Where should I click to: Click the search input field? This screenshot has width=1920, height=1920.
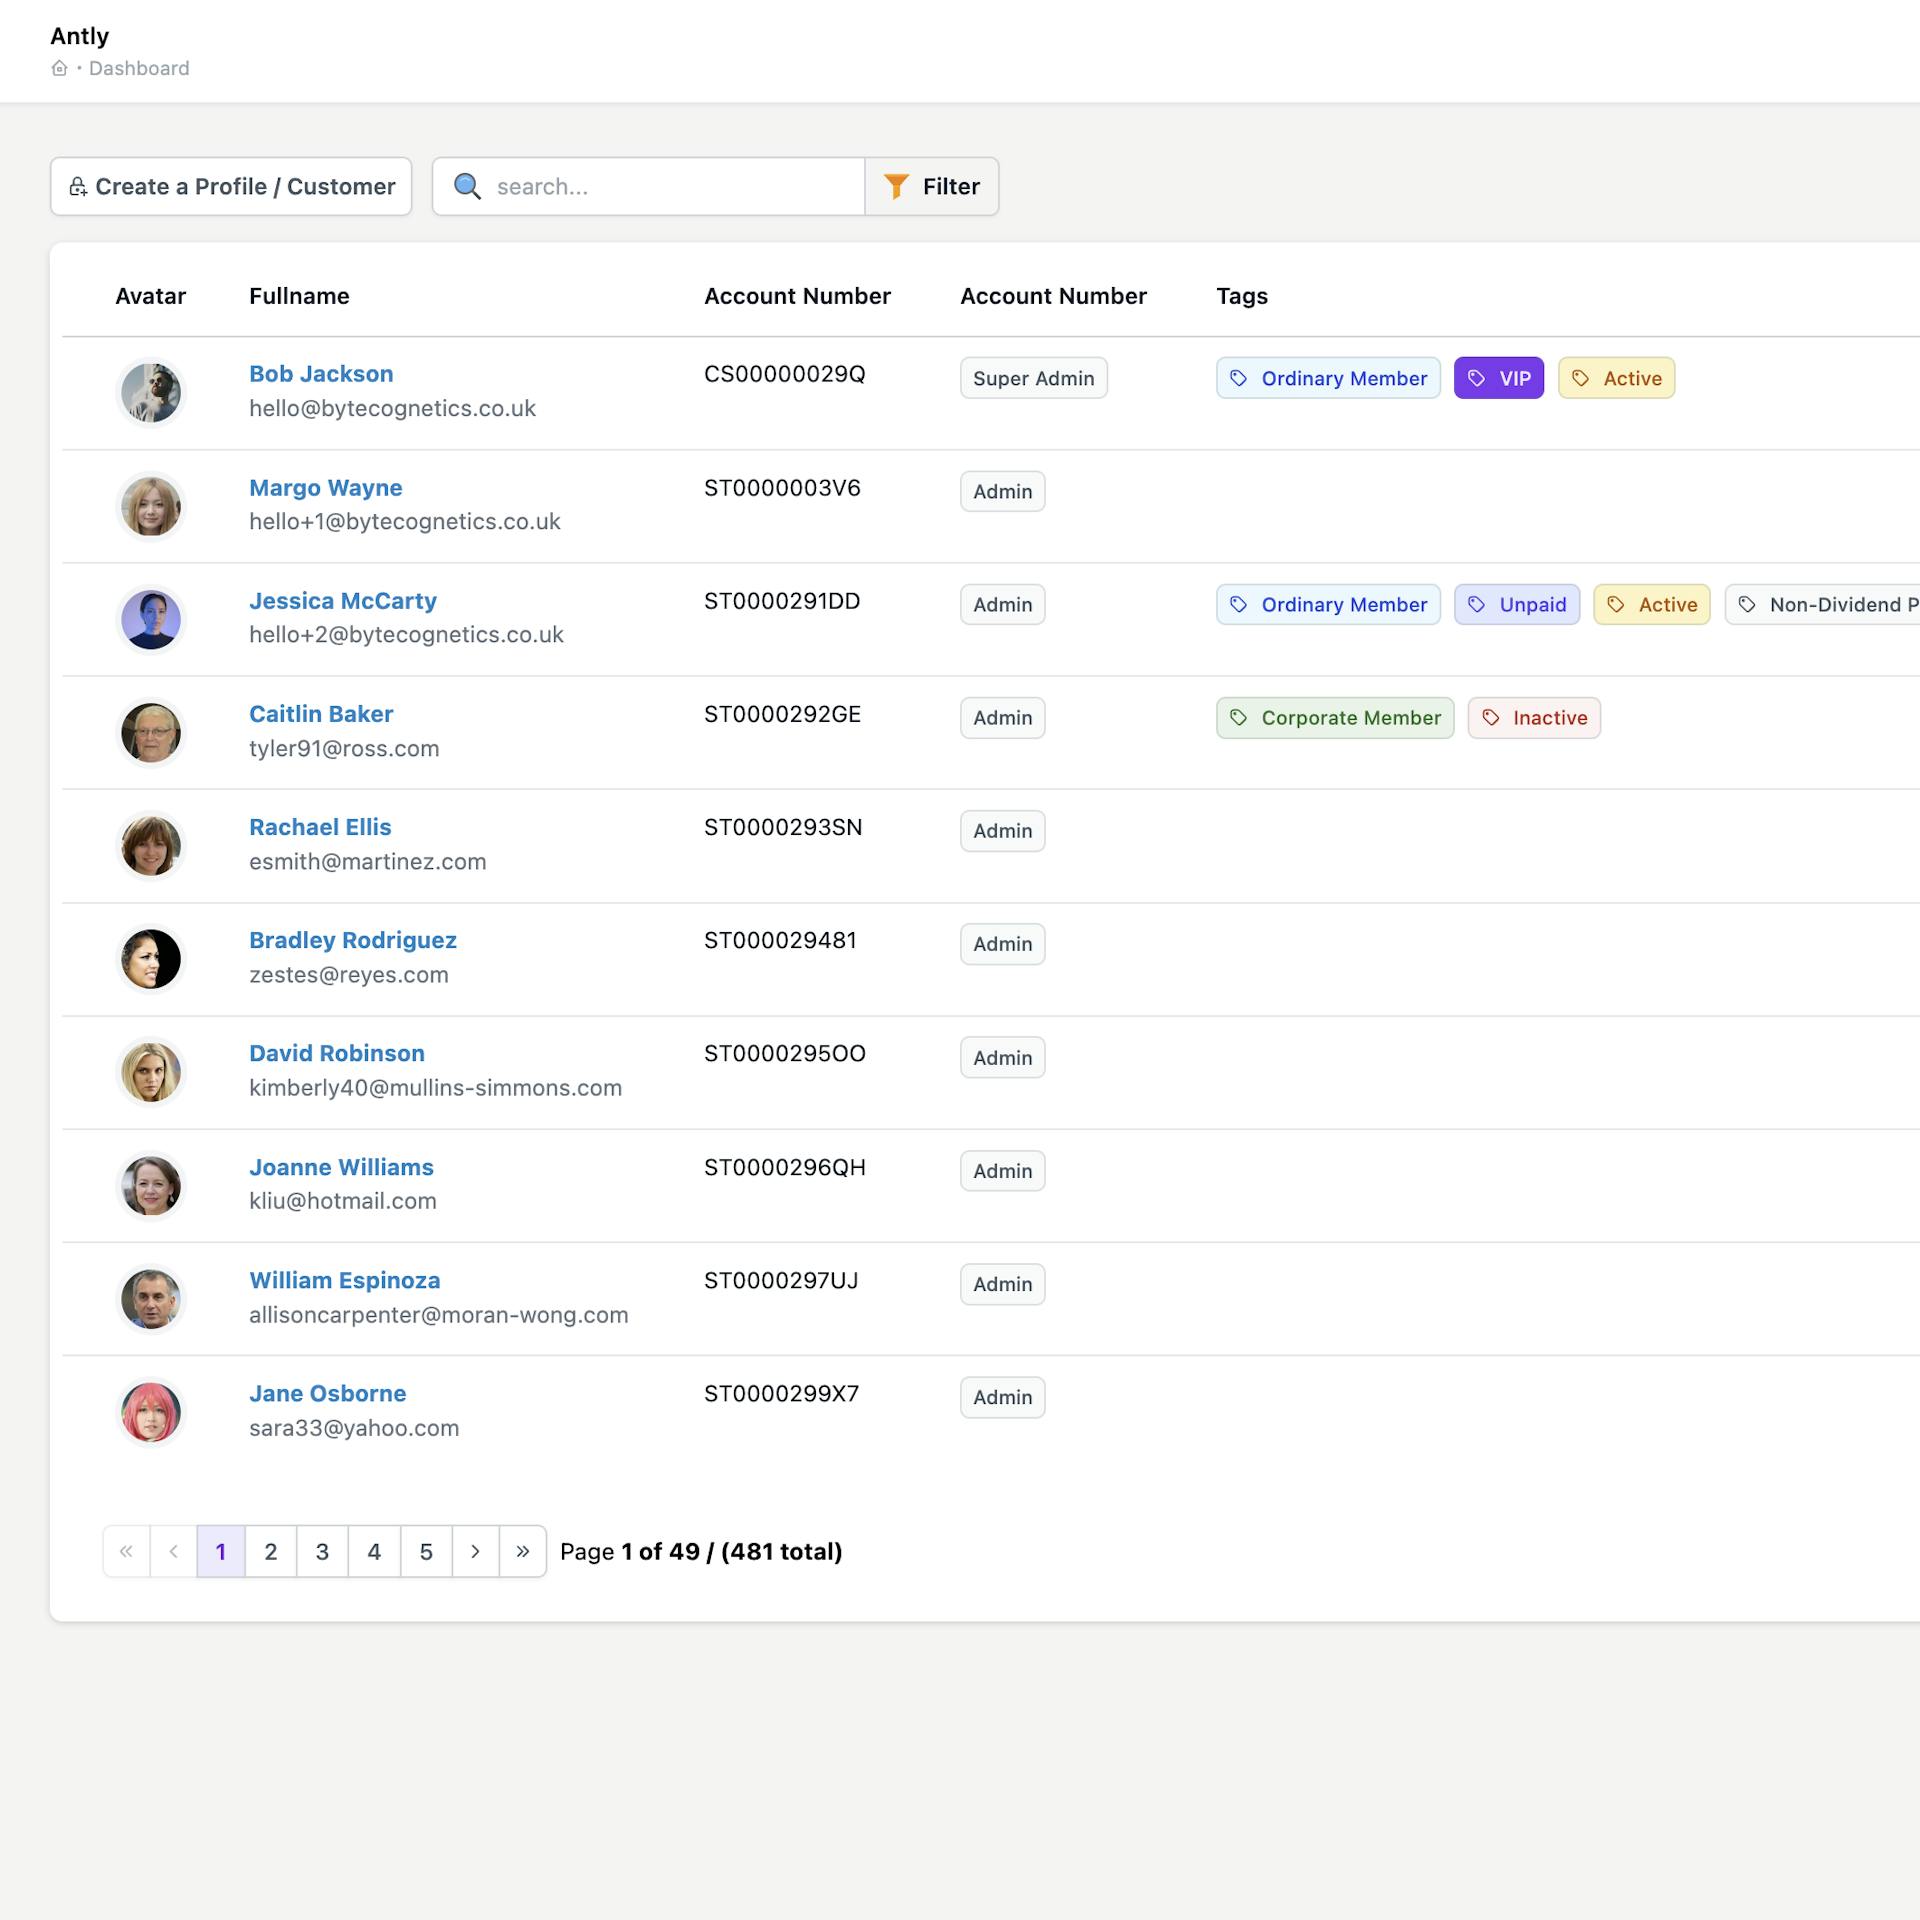pos(649,185)
